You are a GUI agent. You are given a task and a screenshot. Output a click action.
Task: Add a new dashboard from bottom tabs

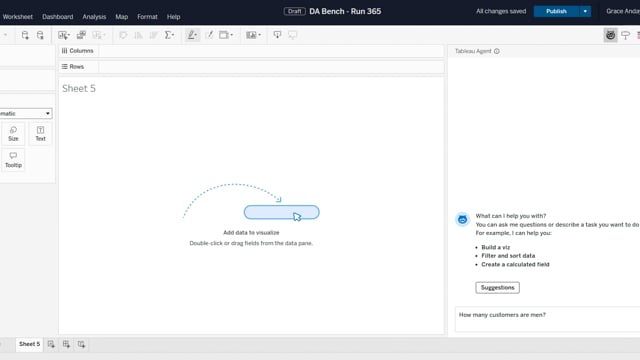tap(66, 344)
